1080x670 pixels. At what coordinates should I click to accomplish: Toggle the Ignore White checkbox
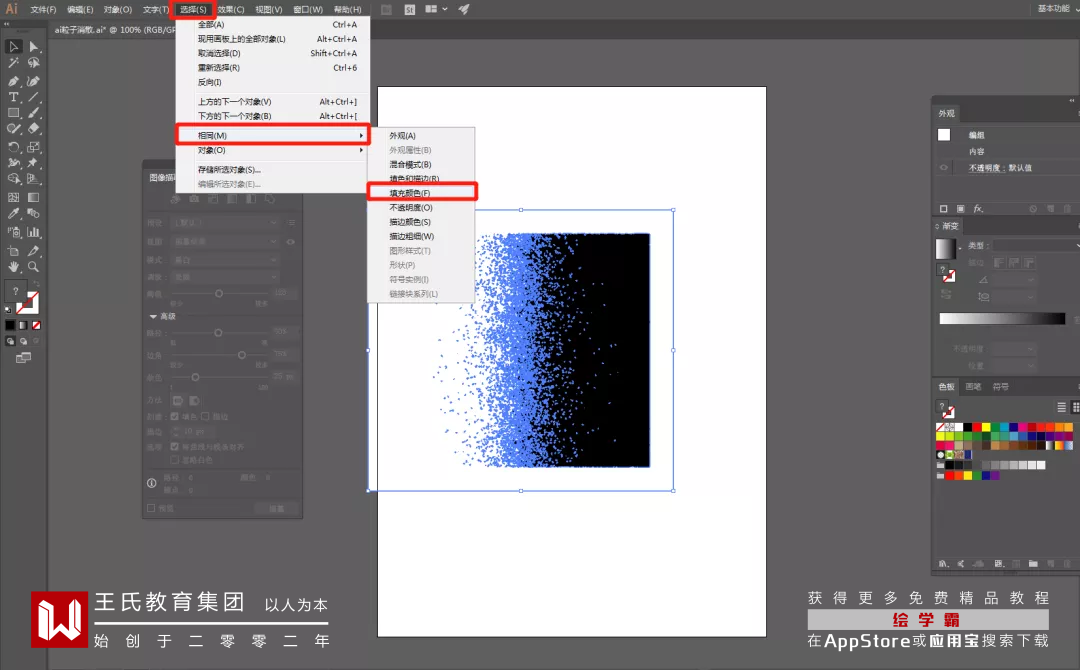click(174, 459)
